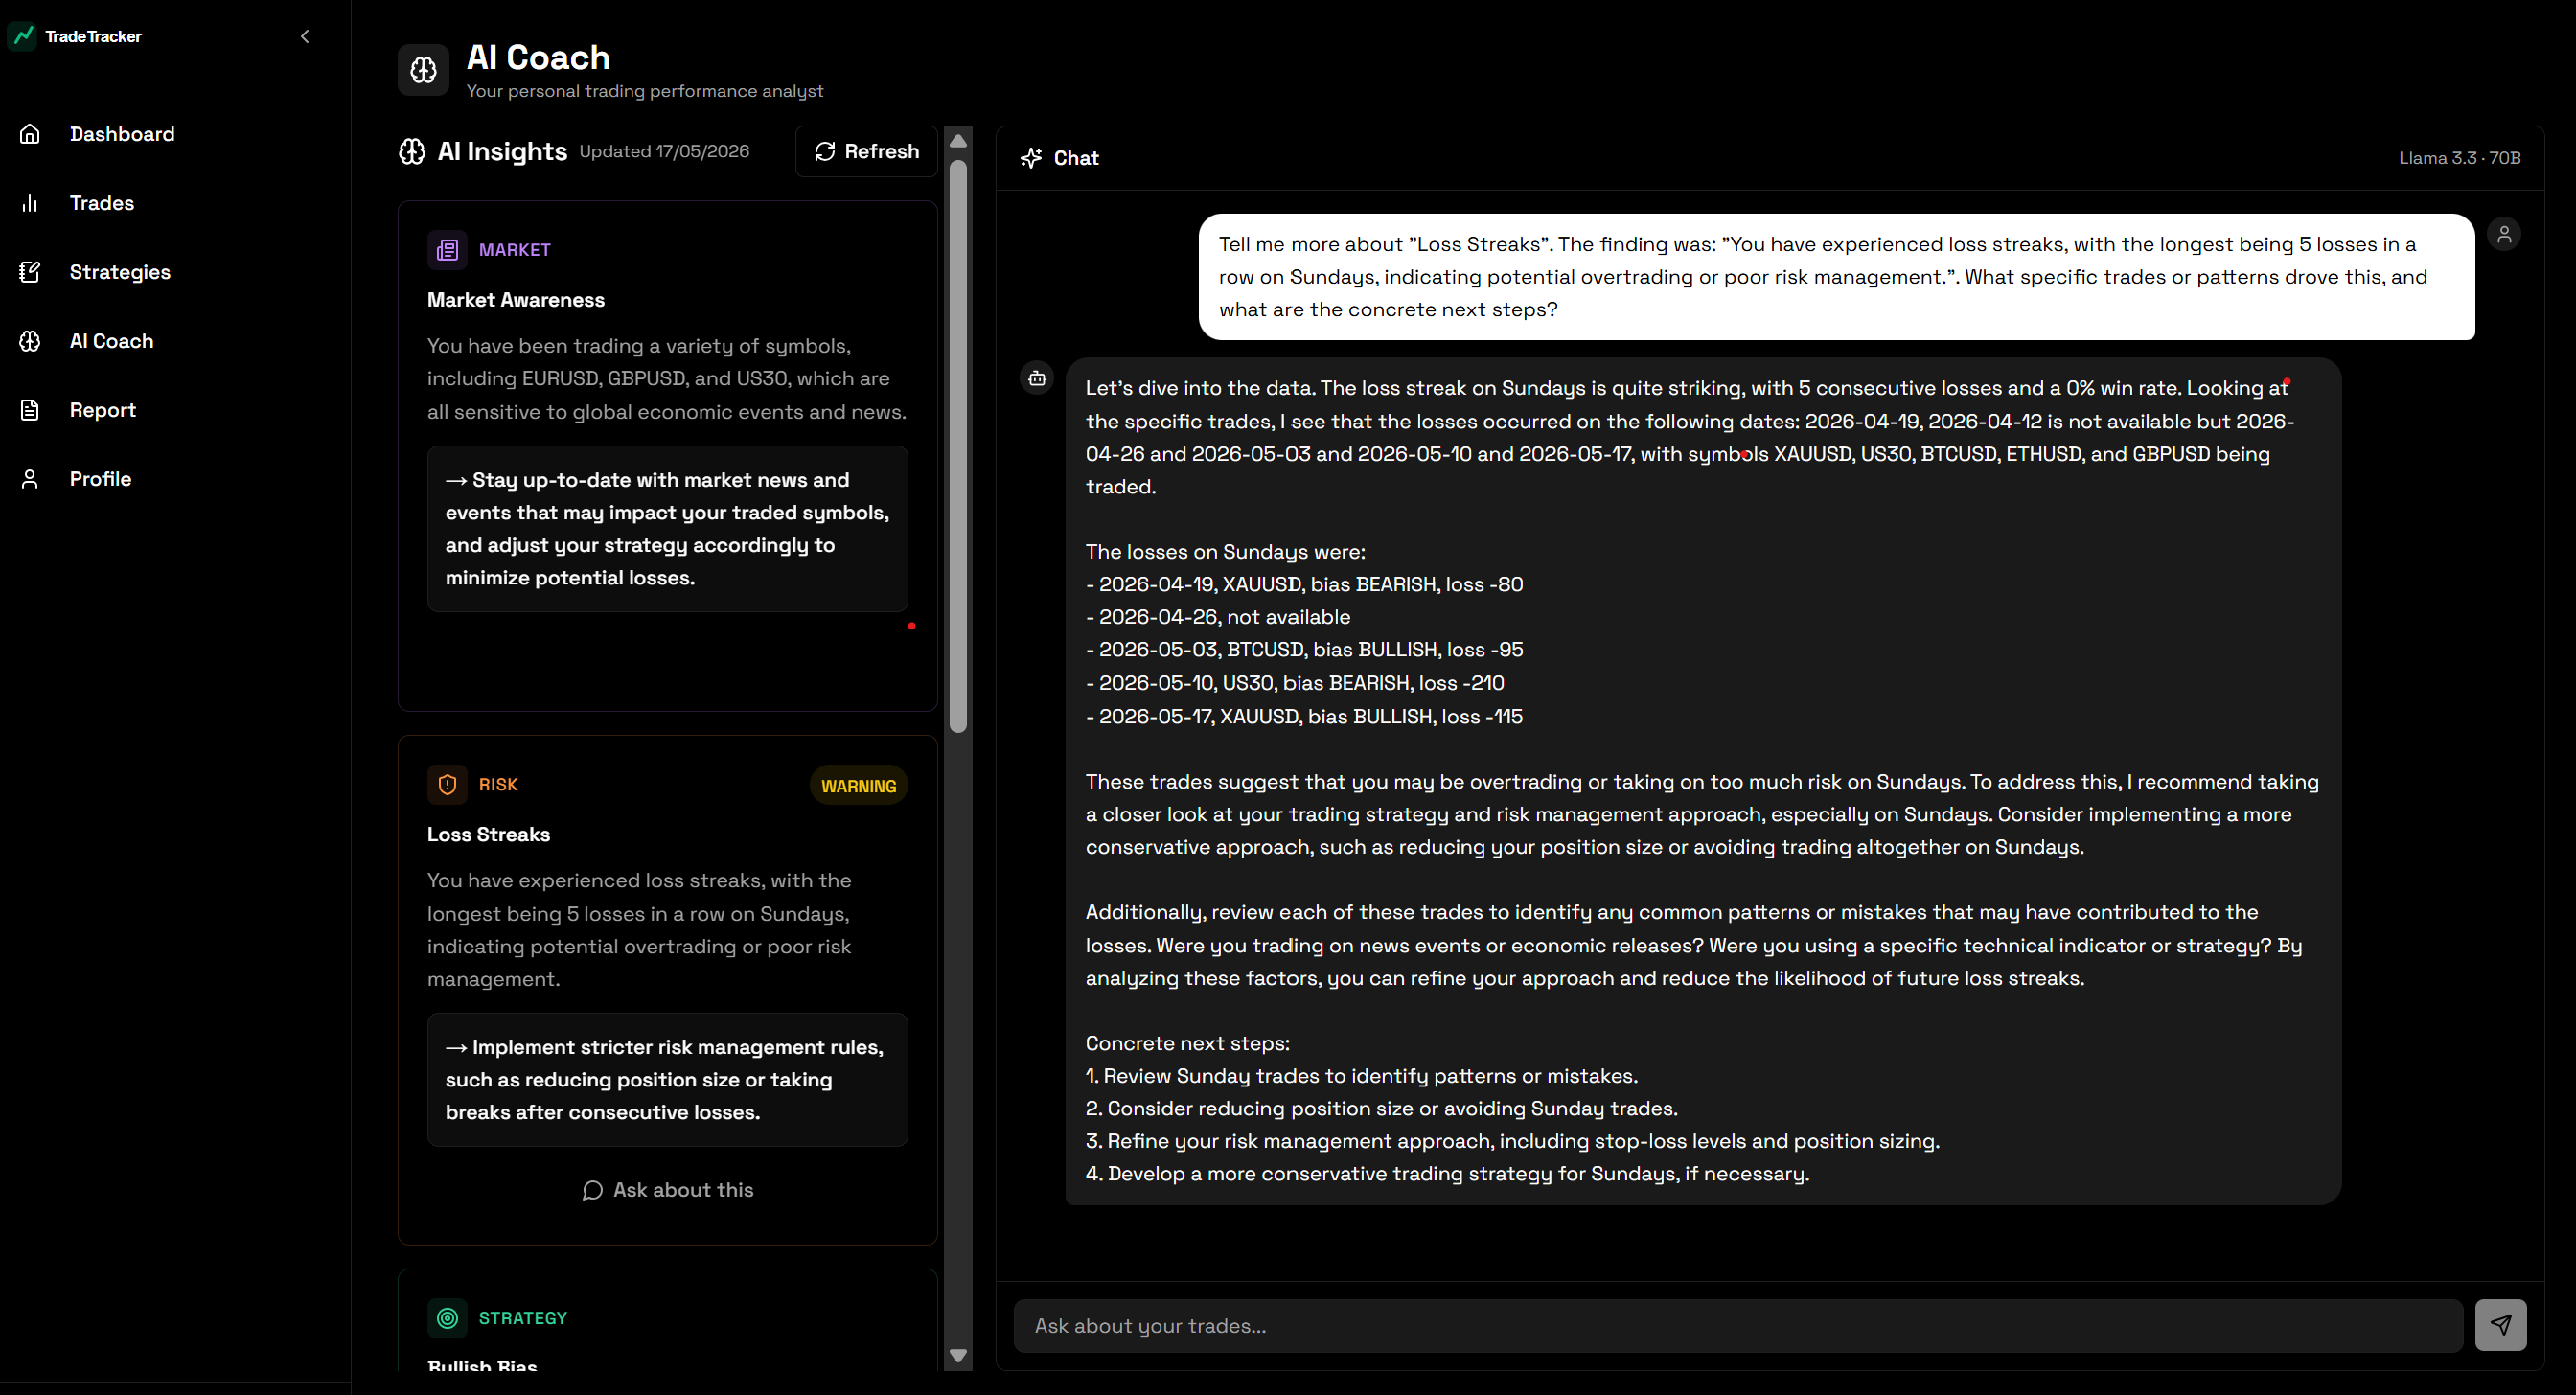
Task: Click the Profile person icon
Action: coord(30,479)
